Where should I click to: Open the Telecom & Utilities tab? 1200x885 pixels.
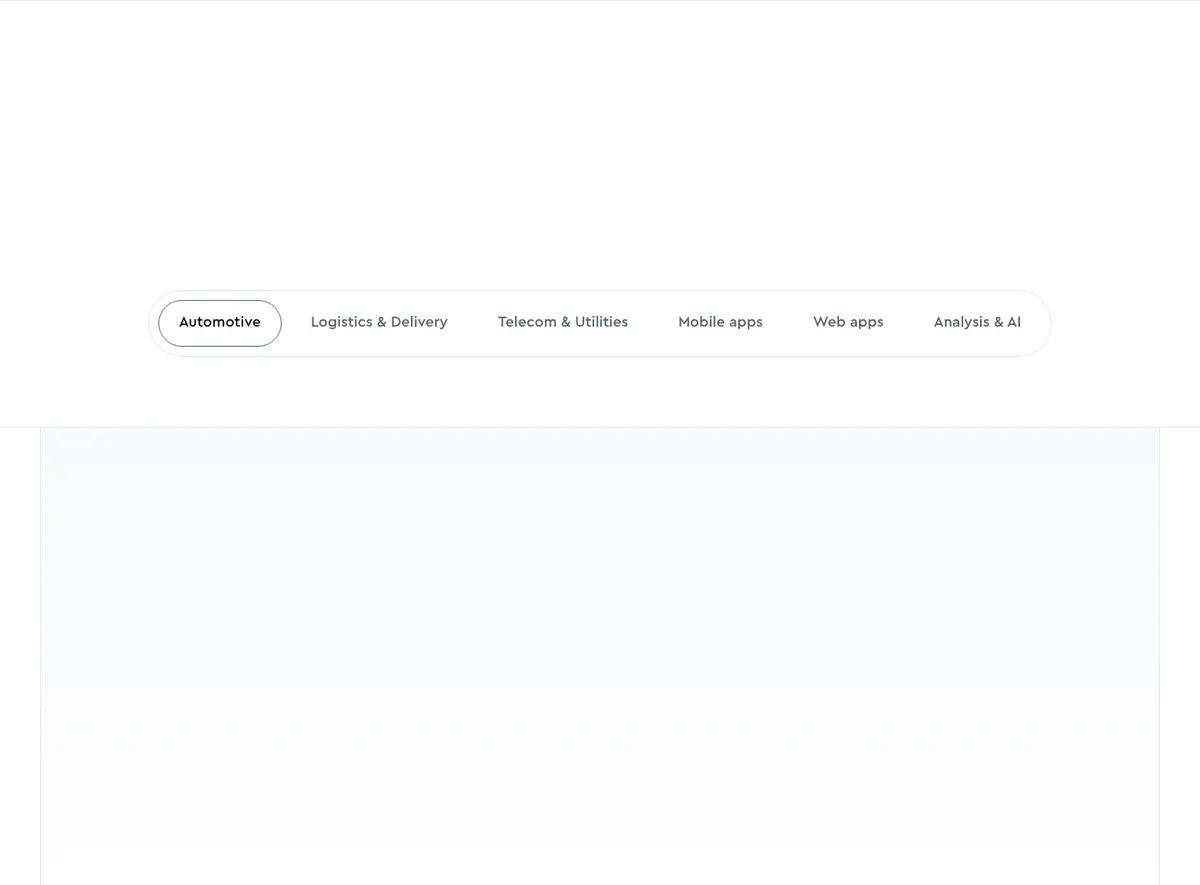[x=563, y=323]
